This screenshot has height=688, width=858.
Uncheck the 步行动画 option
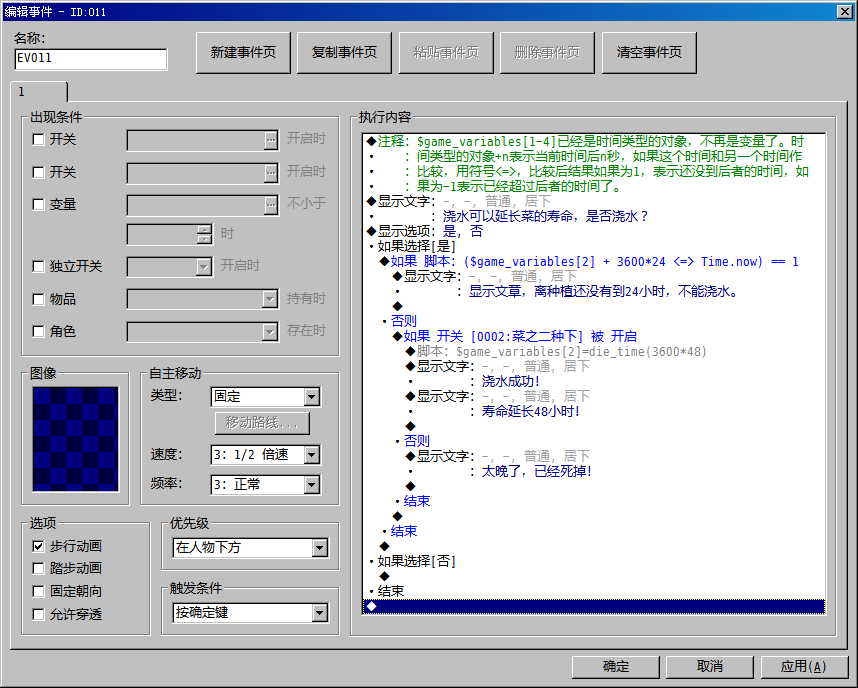point(38,546)
